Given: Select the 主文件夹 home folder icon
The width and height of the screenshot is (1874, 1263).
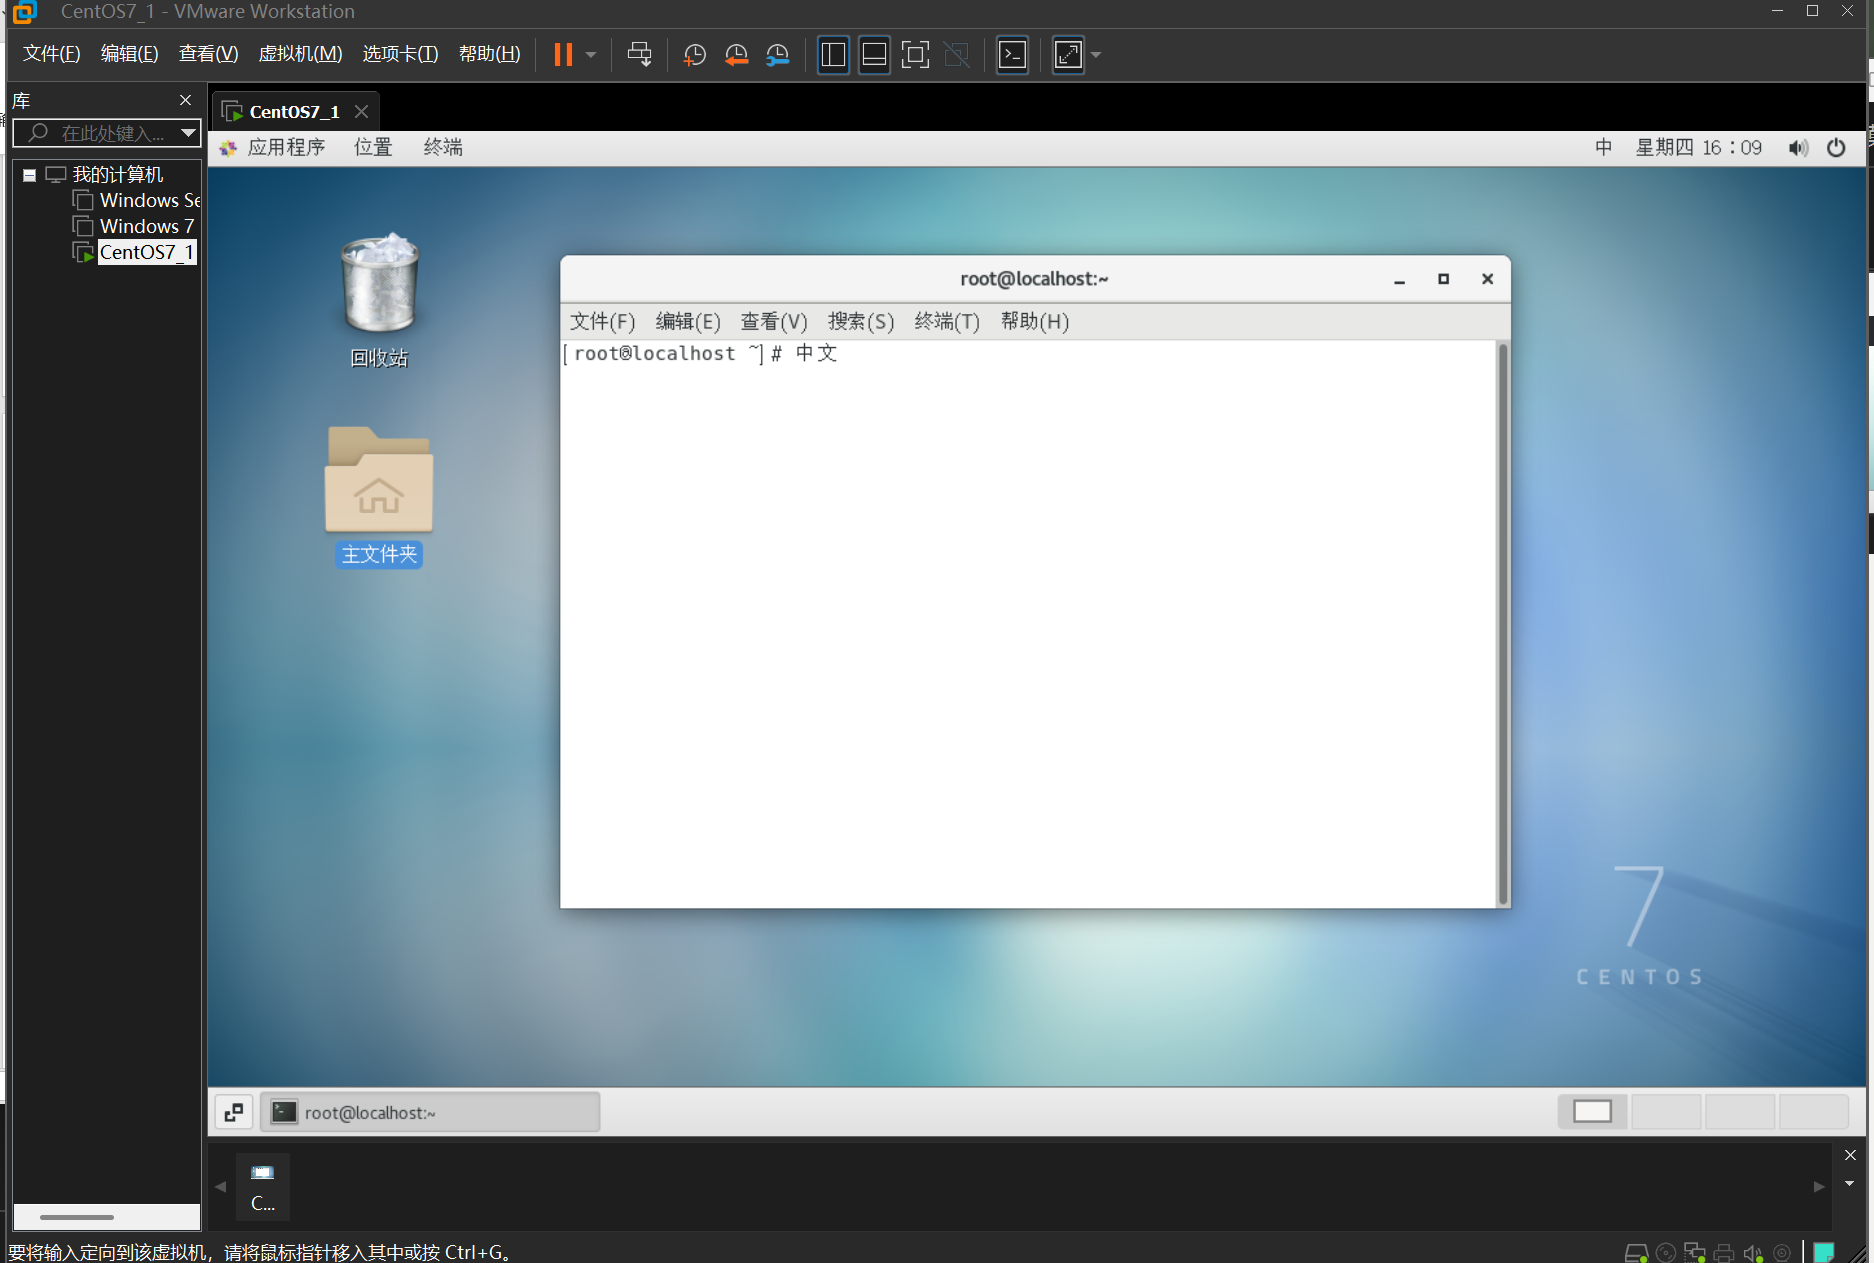Looking at the screenshot, I should point(379,497).
